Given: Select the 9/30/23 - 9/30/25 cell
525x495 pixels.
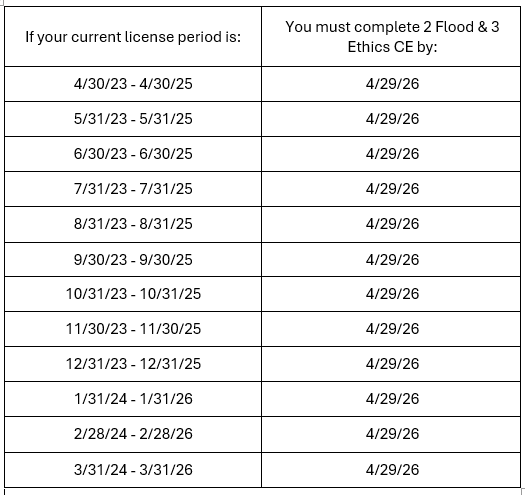Looking at the screenshot, I should (133, 260).
